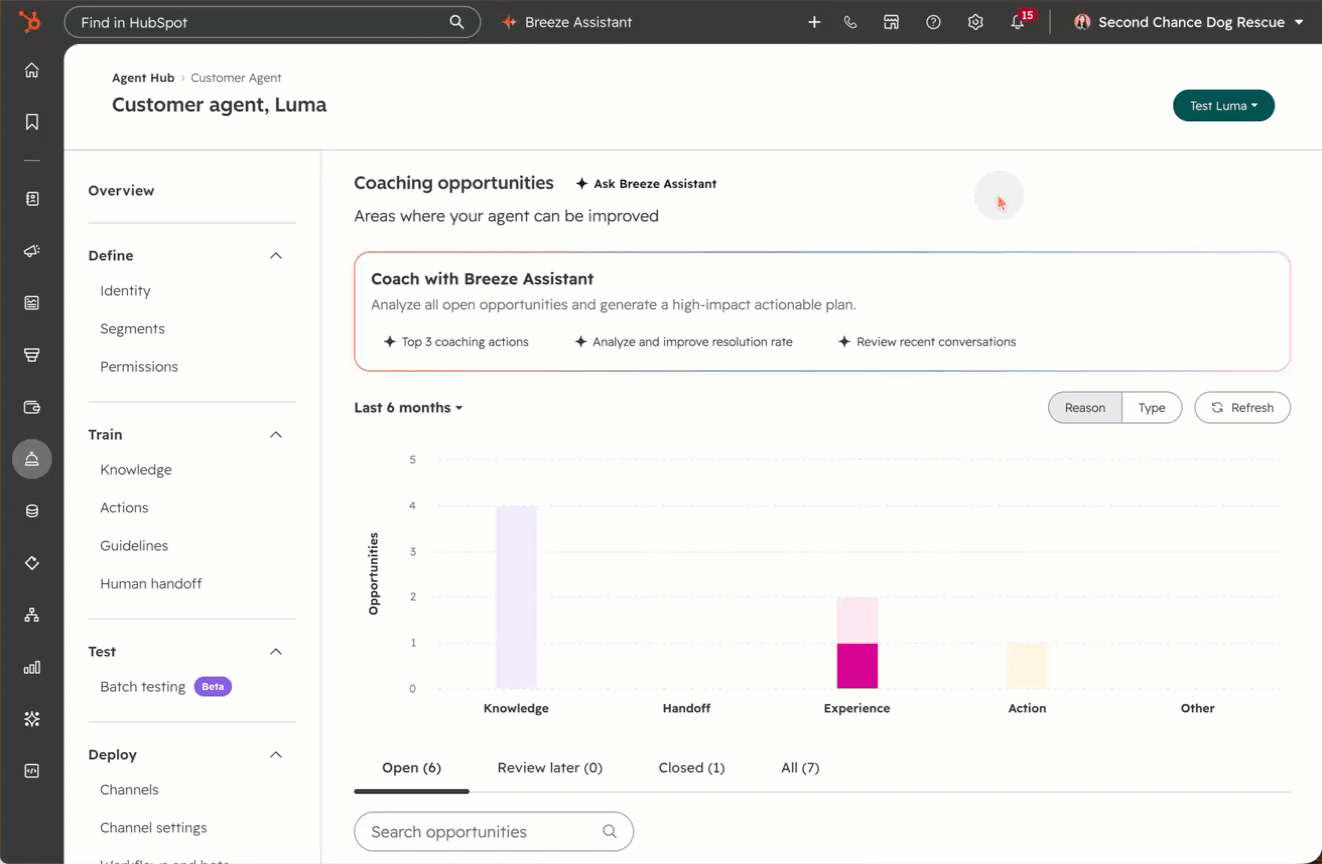Click the plus create icon in top bar
Image resolution: width=1322 pixels, height=864 pixels.
coord(814,22)
